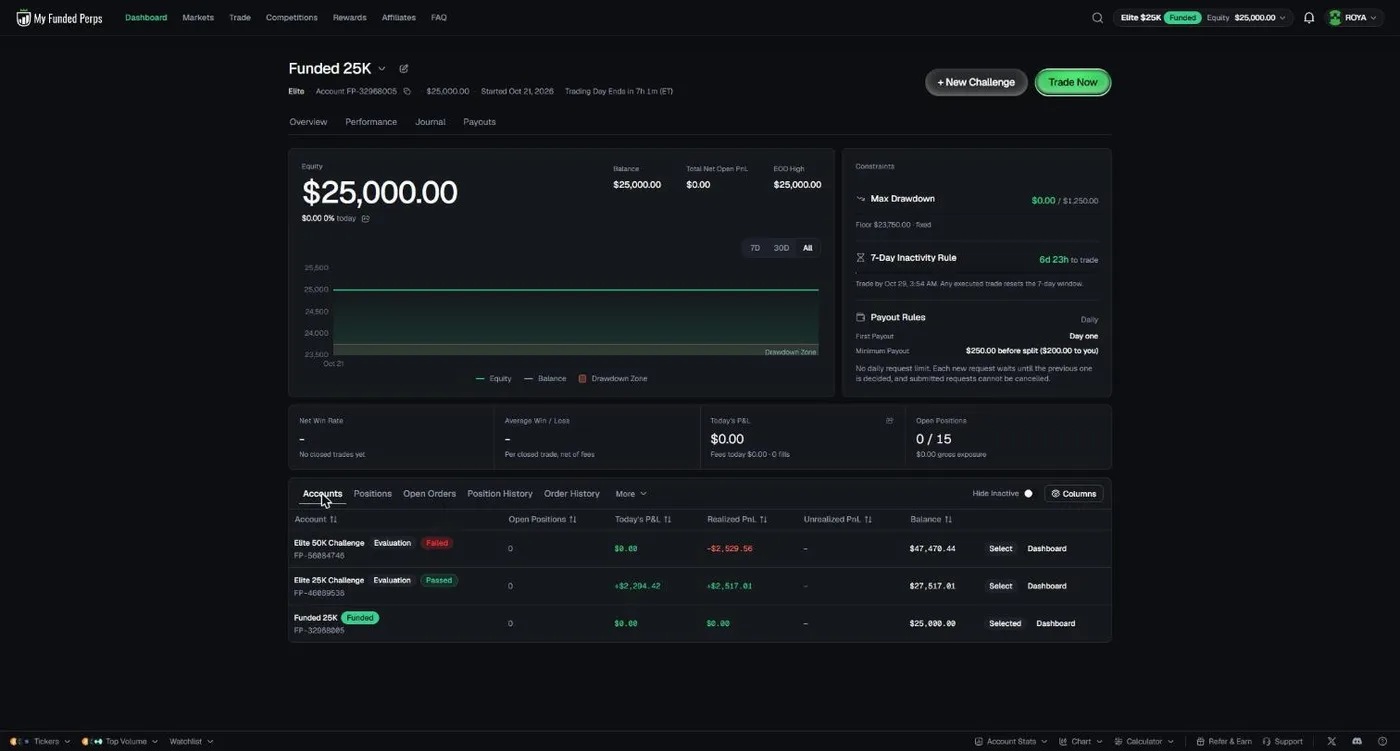Toggle the Equity legend series
1400x751 pixels.
pyautogui.click(x=494, y=379)
